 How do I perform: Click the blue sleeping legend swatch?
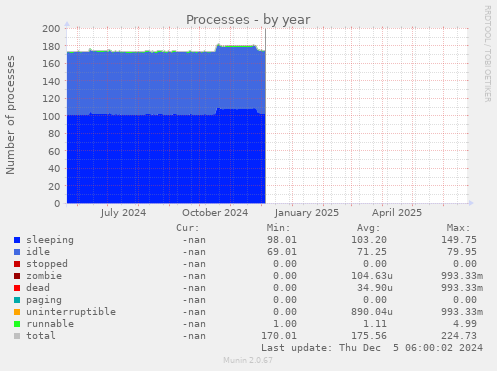(x=17, y=240)
